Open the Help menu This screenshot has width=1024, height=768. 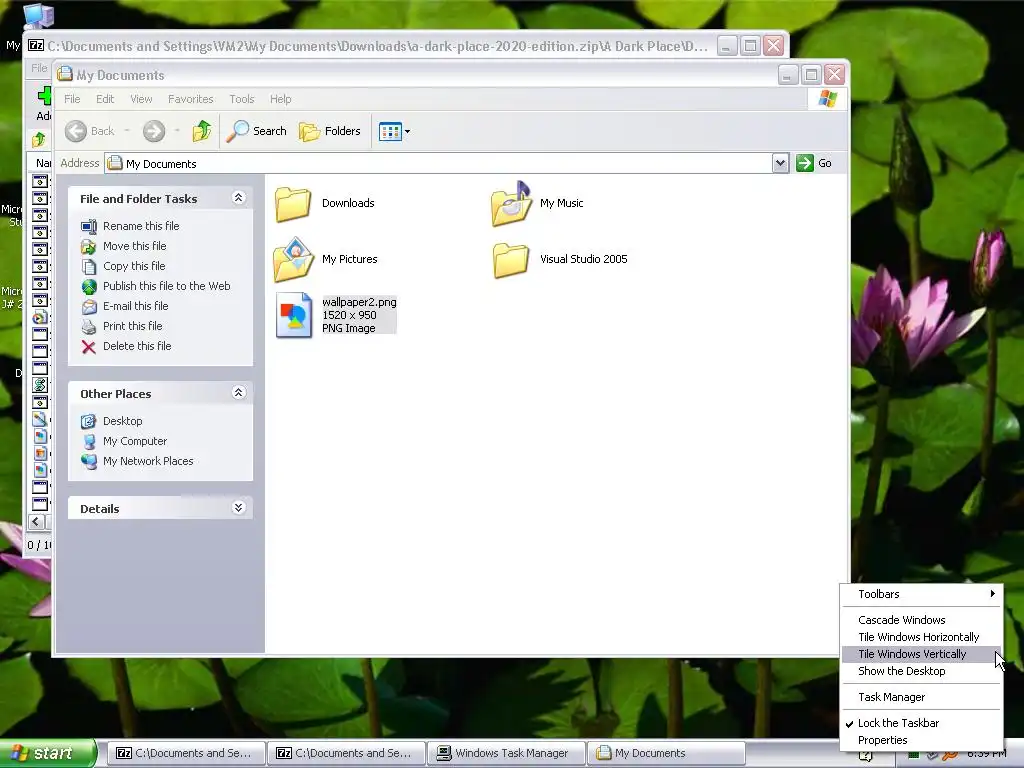pyautogui.click(x=281, y=99)
